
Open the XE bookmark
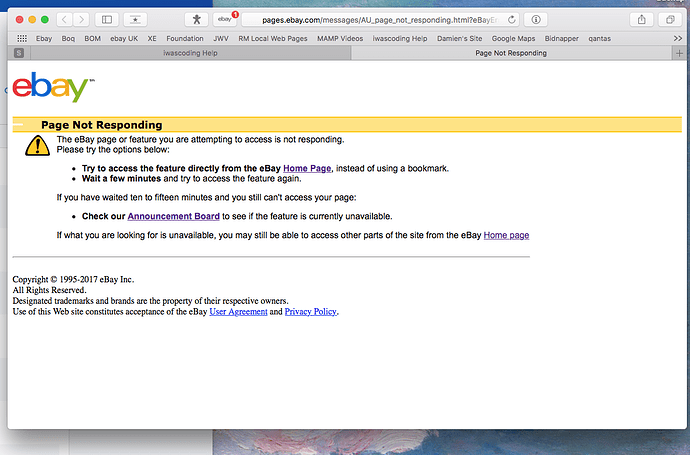[152, 38]
